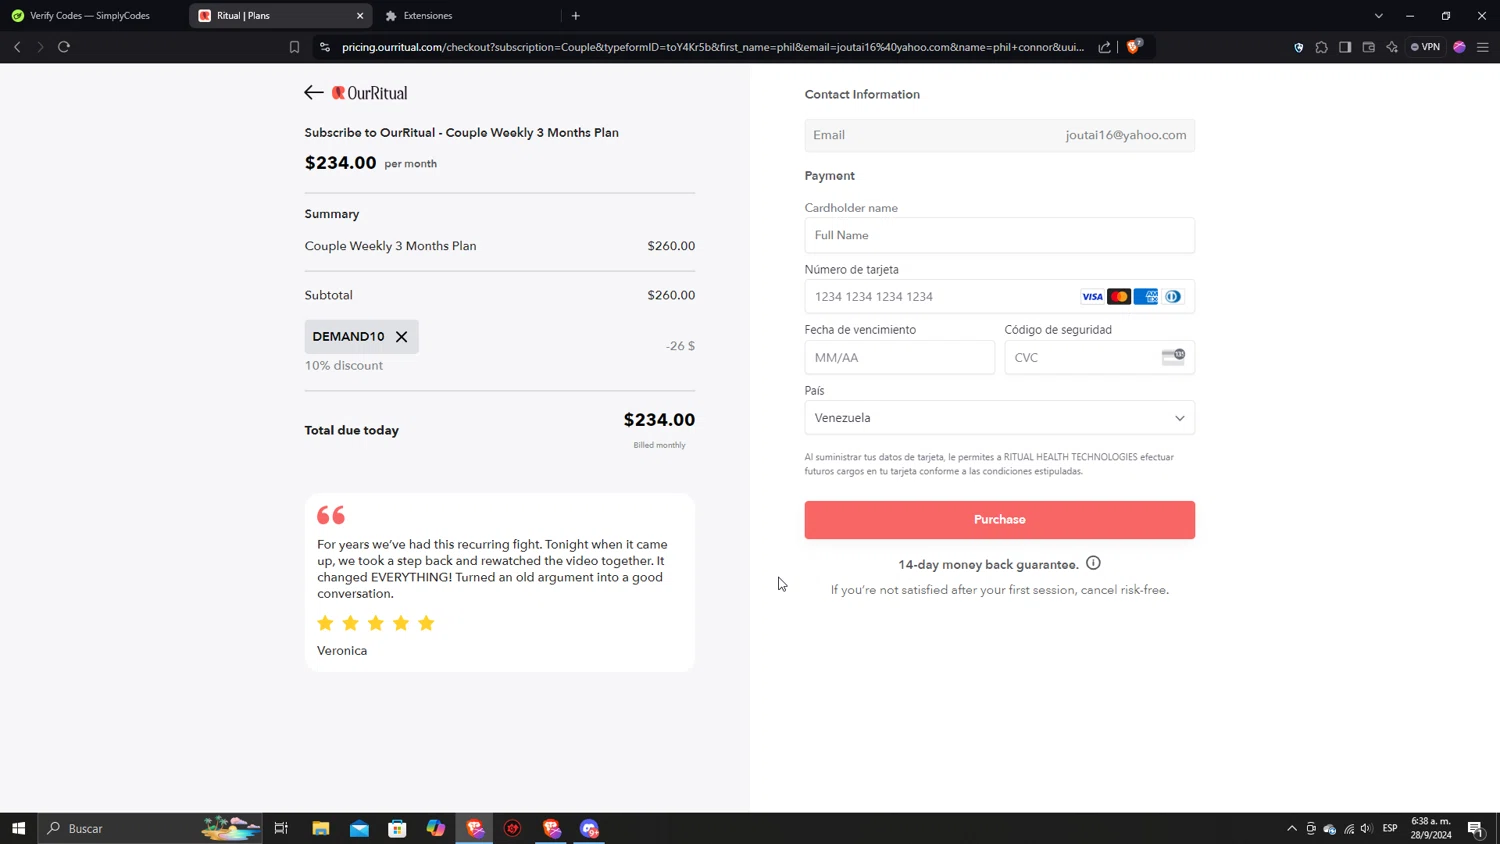
Task: Open the Leo AI assistant icon
Action: point(1392,47)
